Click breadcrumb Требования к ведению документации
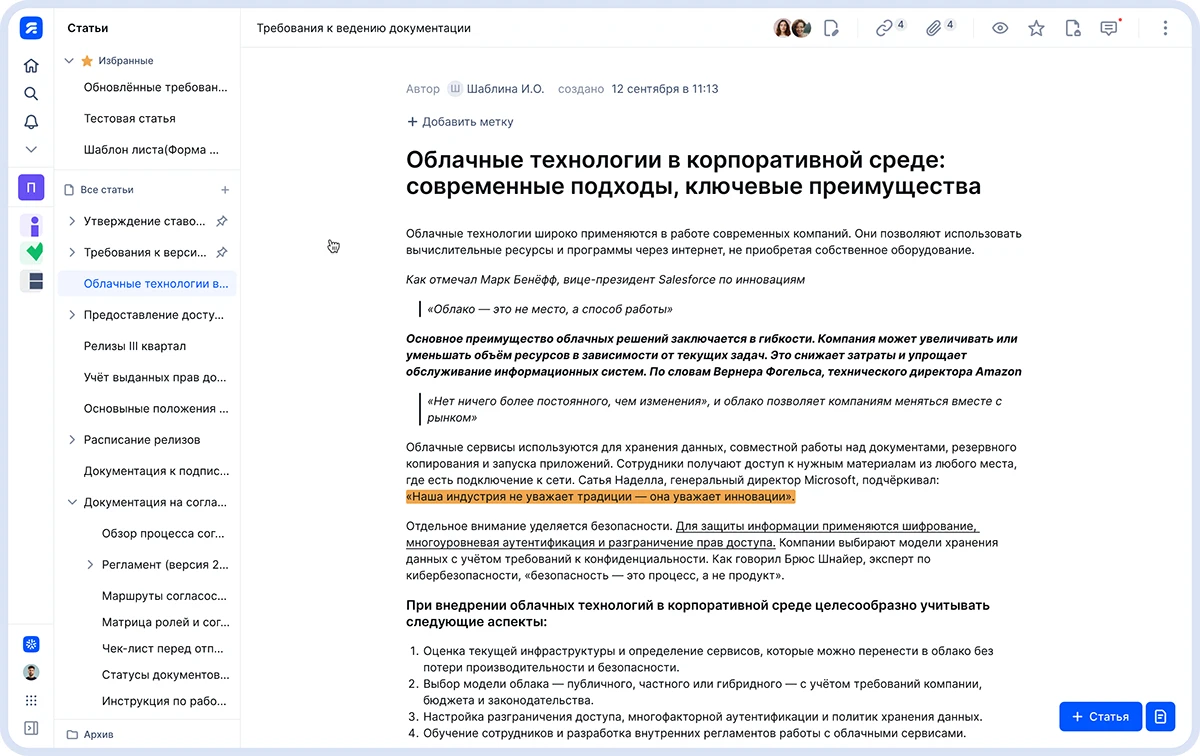The width and height of the screenshot is (1200, 756). coord(364,28)
